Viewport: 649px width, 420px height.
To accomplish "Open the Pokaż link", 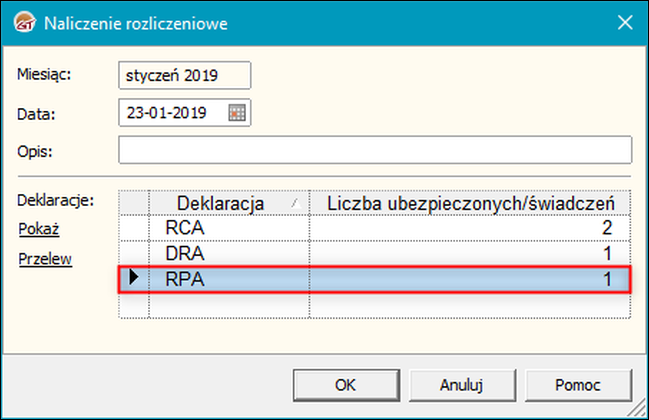I will [x=39, y=229].
